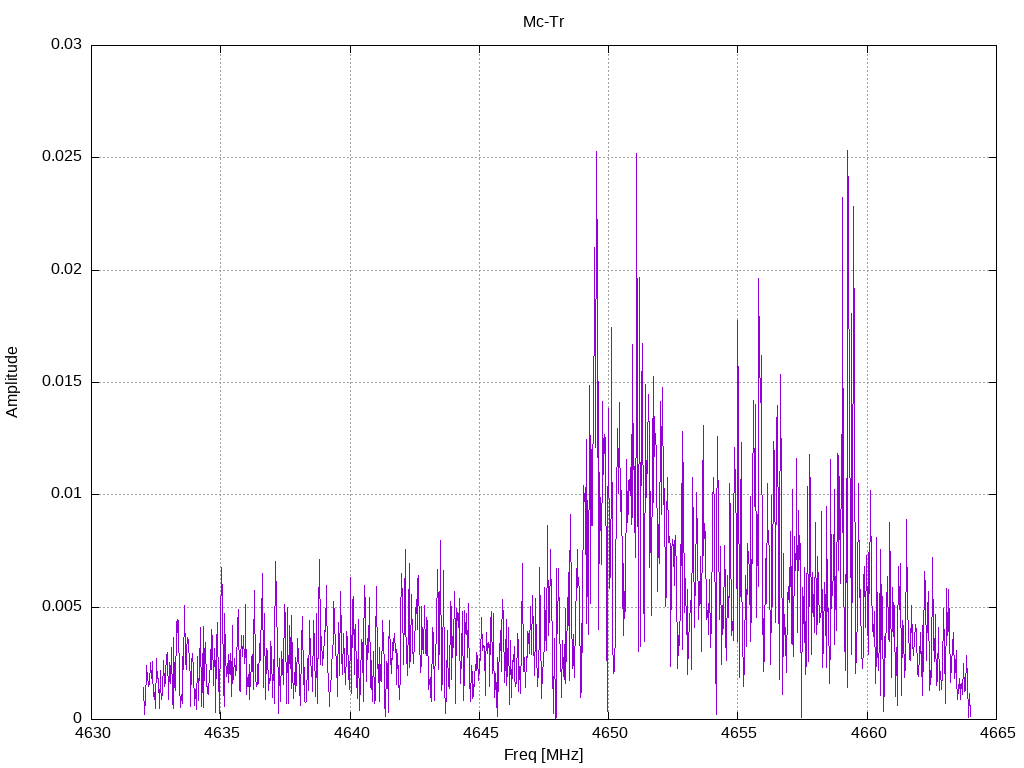
Task: Click the y-axis tick label 0.015
Action: coord(62,381)
